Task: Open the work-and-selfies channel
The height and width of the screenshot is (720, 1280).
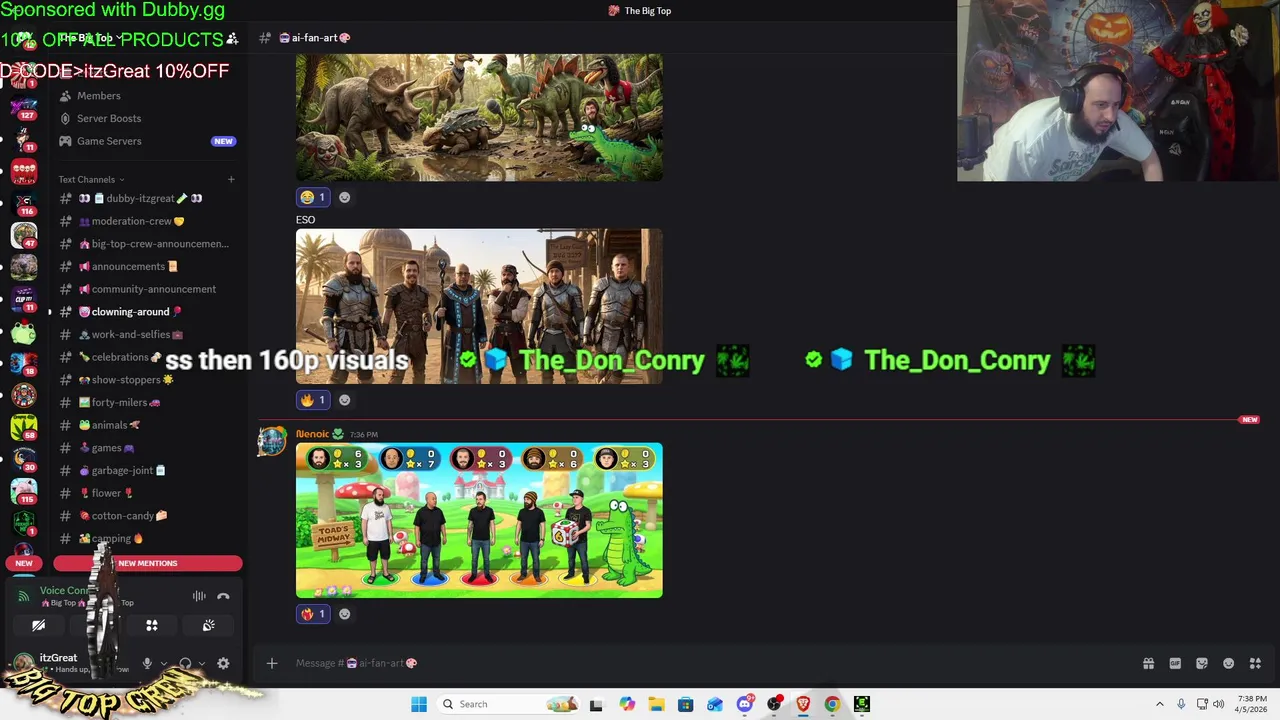Action: (x=147, y=335)
